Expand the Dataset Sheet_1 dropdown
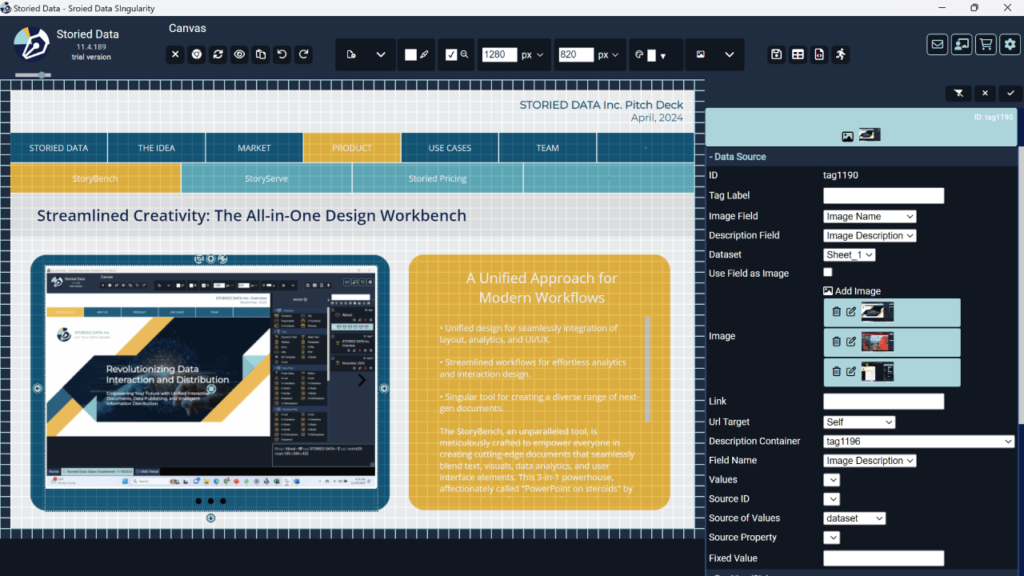 coord(849,255)
